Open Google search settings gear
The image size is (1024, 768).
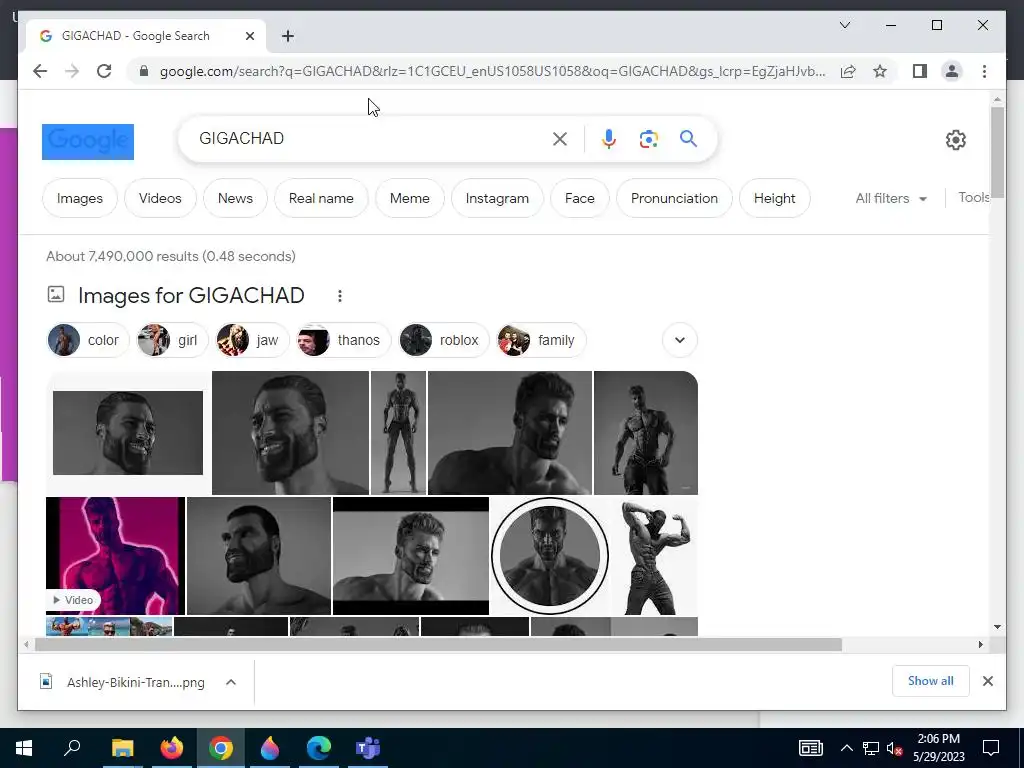(955, 140)
